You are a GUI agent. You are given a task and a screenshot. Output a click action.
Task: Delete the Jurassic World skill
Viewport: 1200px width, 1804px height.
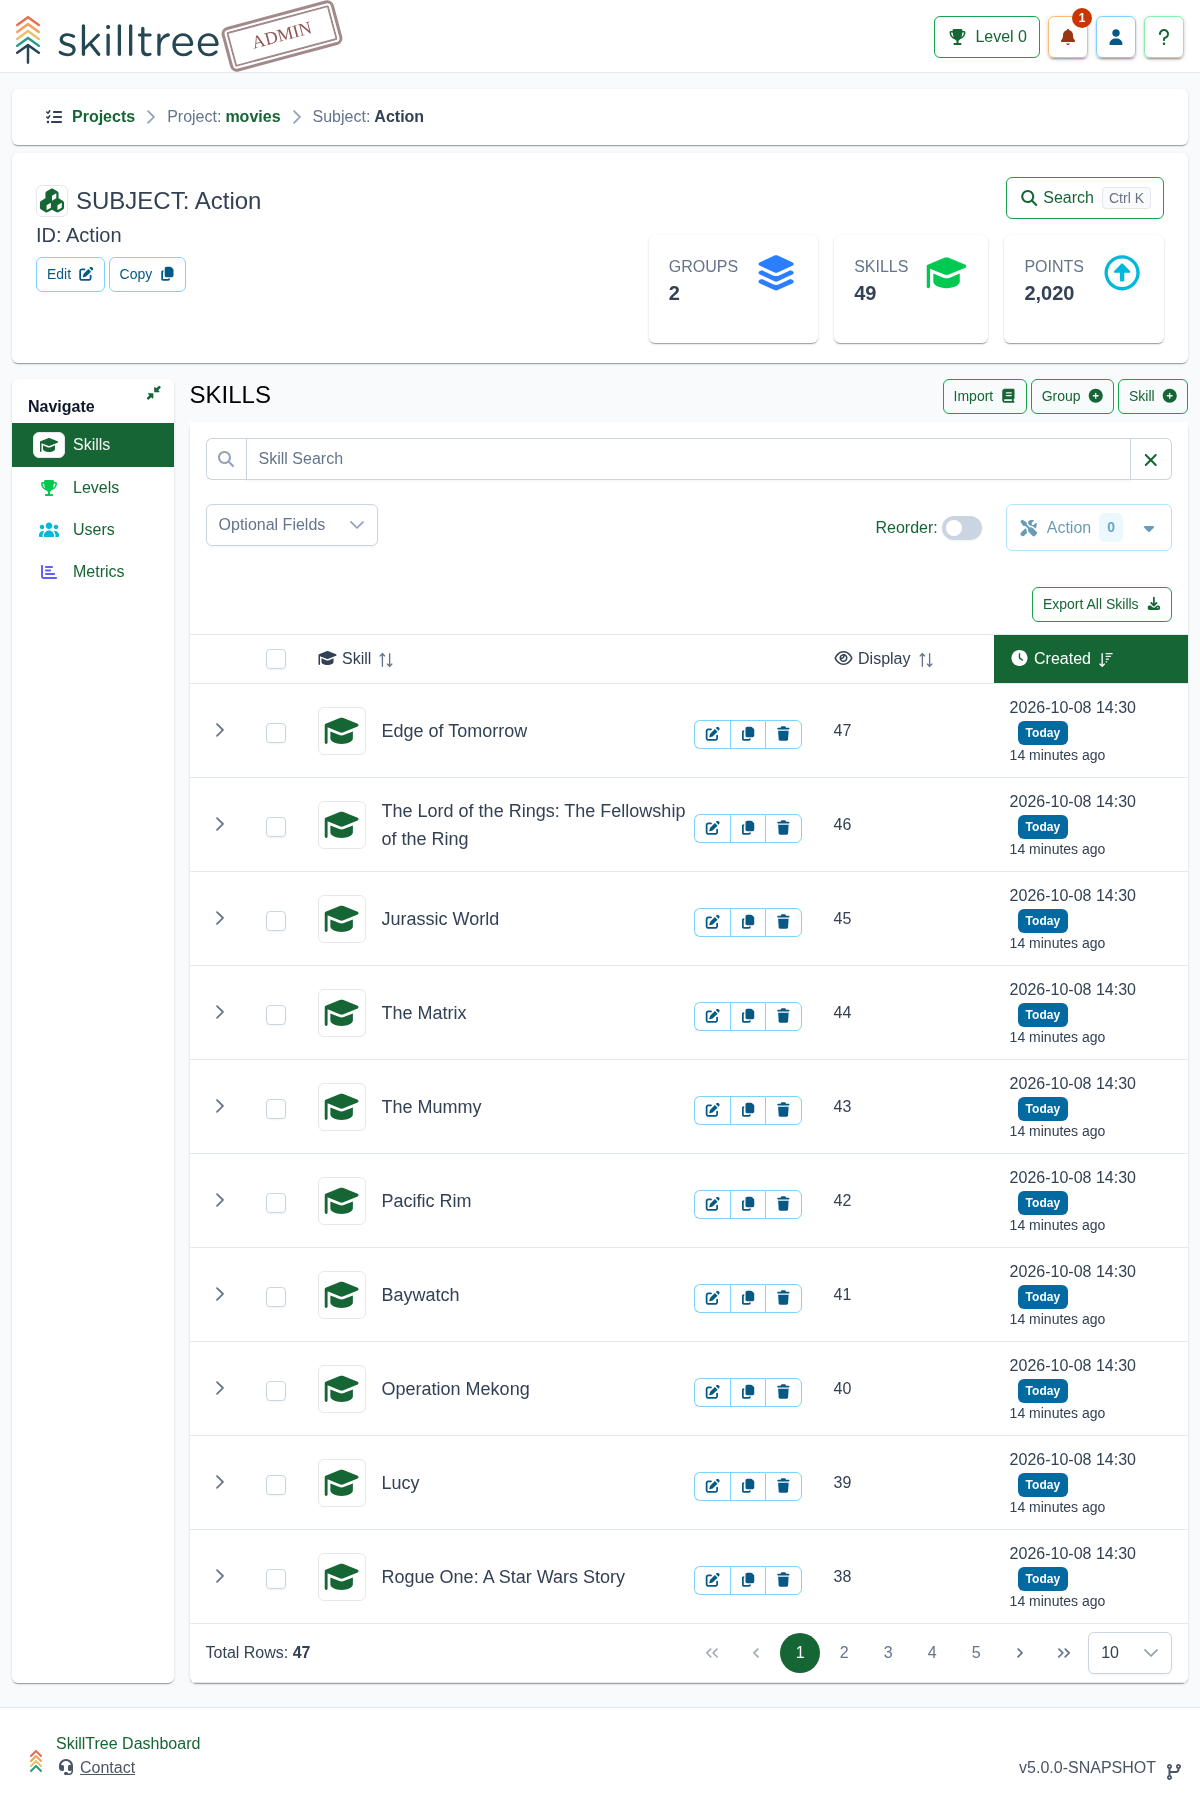coord(783,922)
